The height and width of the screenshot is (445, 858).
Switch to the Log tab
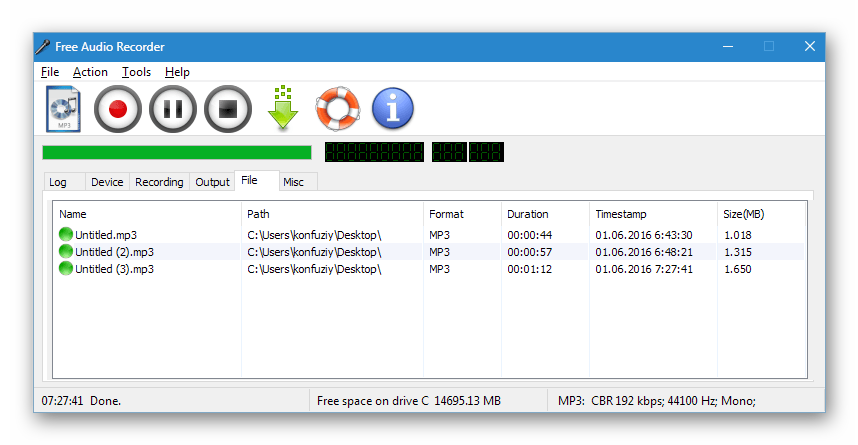(58, 182)
